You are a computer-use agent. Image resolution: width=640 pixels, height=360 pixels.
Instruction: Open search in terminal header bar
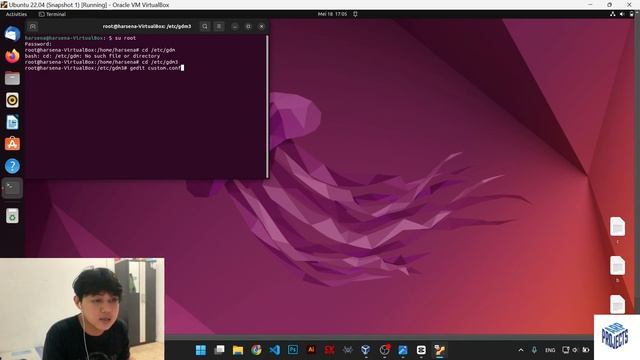(x=205, y=27)
